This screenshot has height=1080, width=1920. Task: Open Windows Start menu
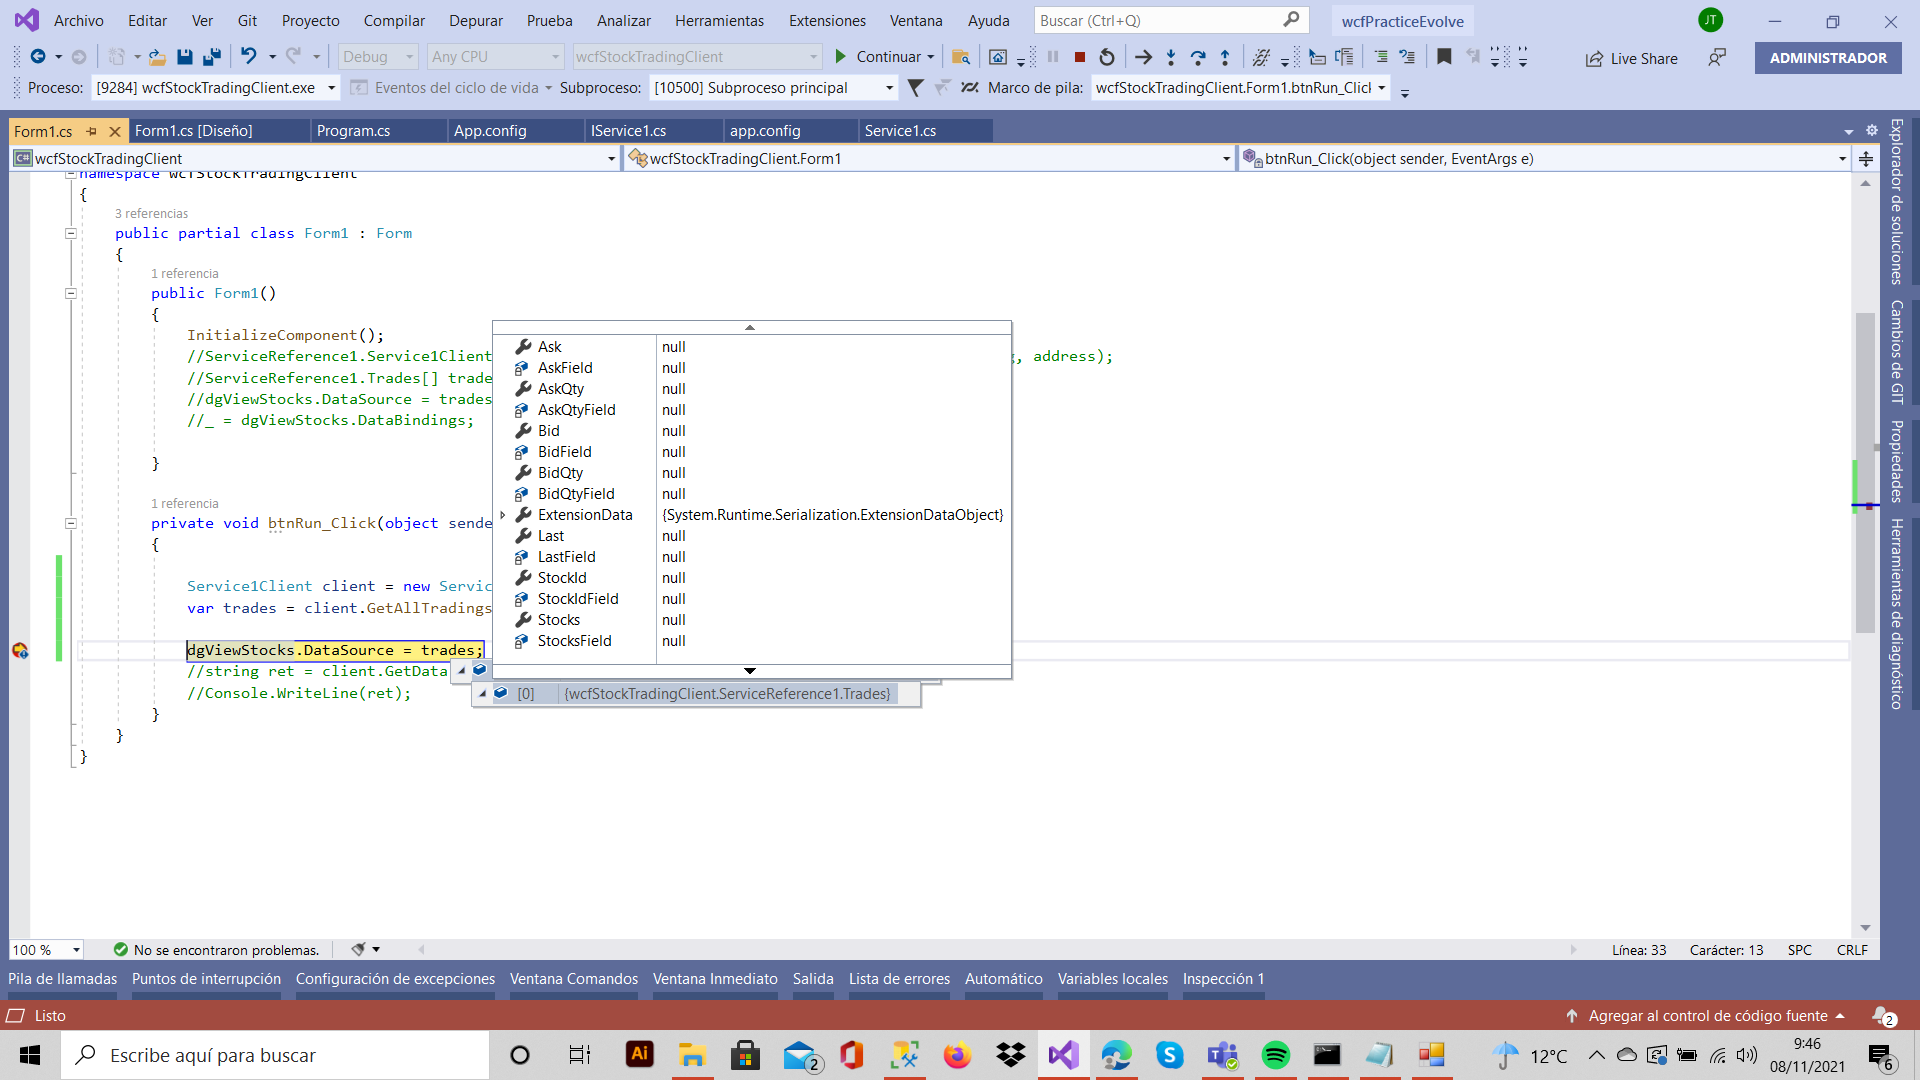[x=30, y=1055]
